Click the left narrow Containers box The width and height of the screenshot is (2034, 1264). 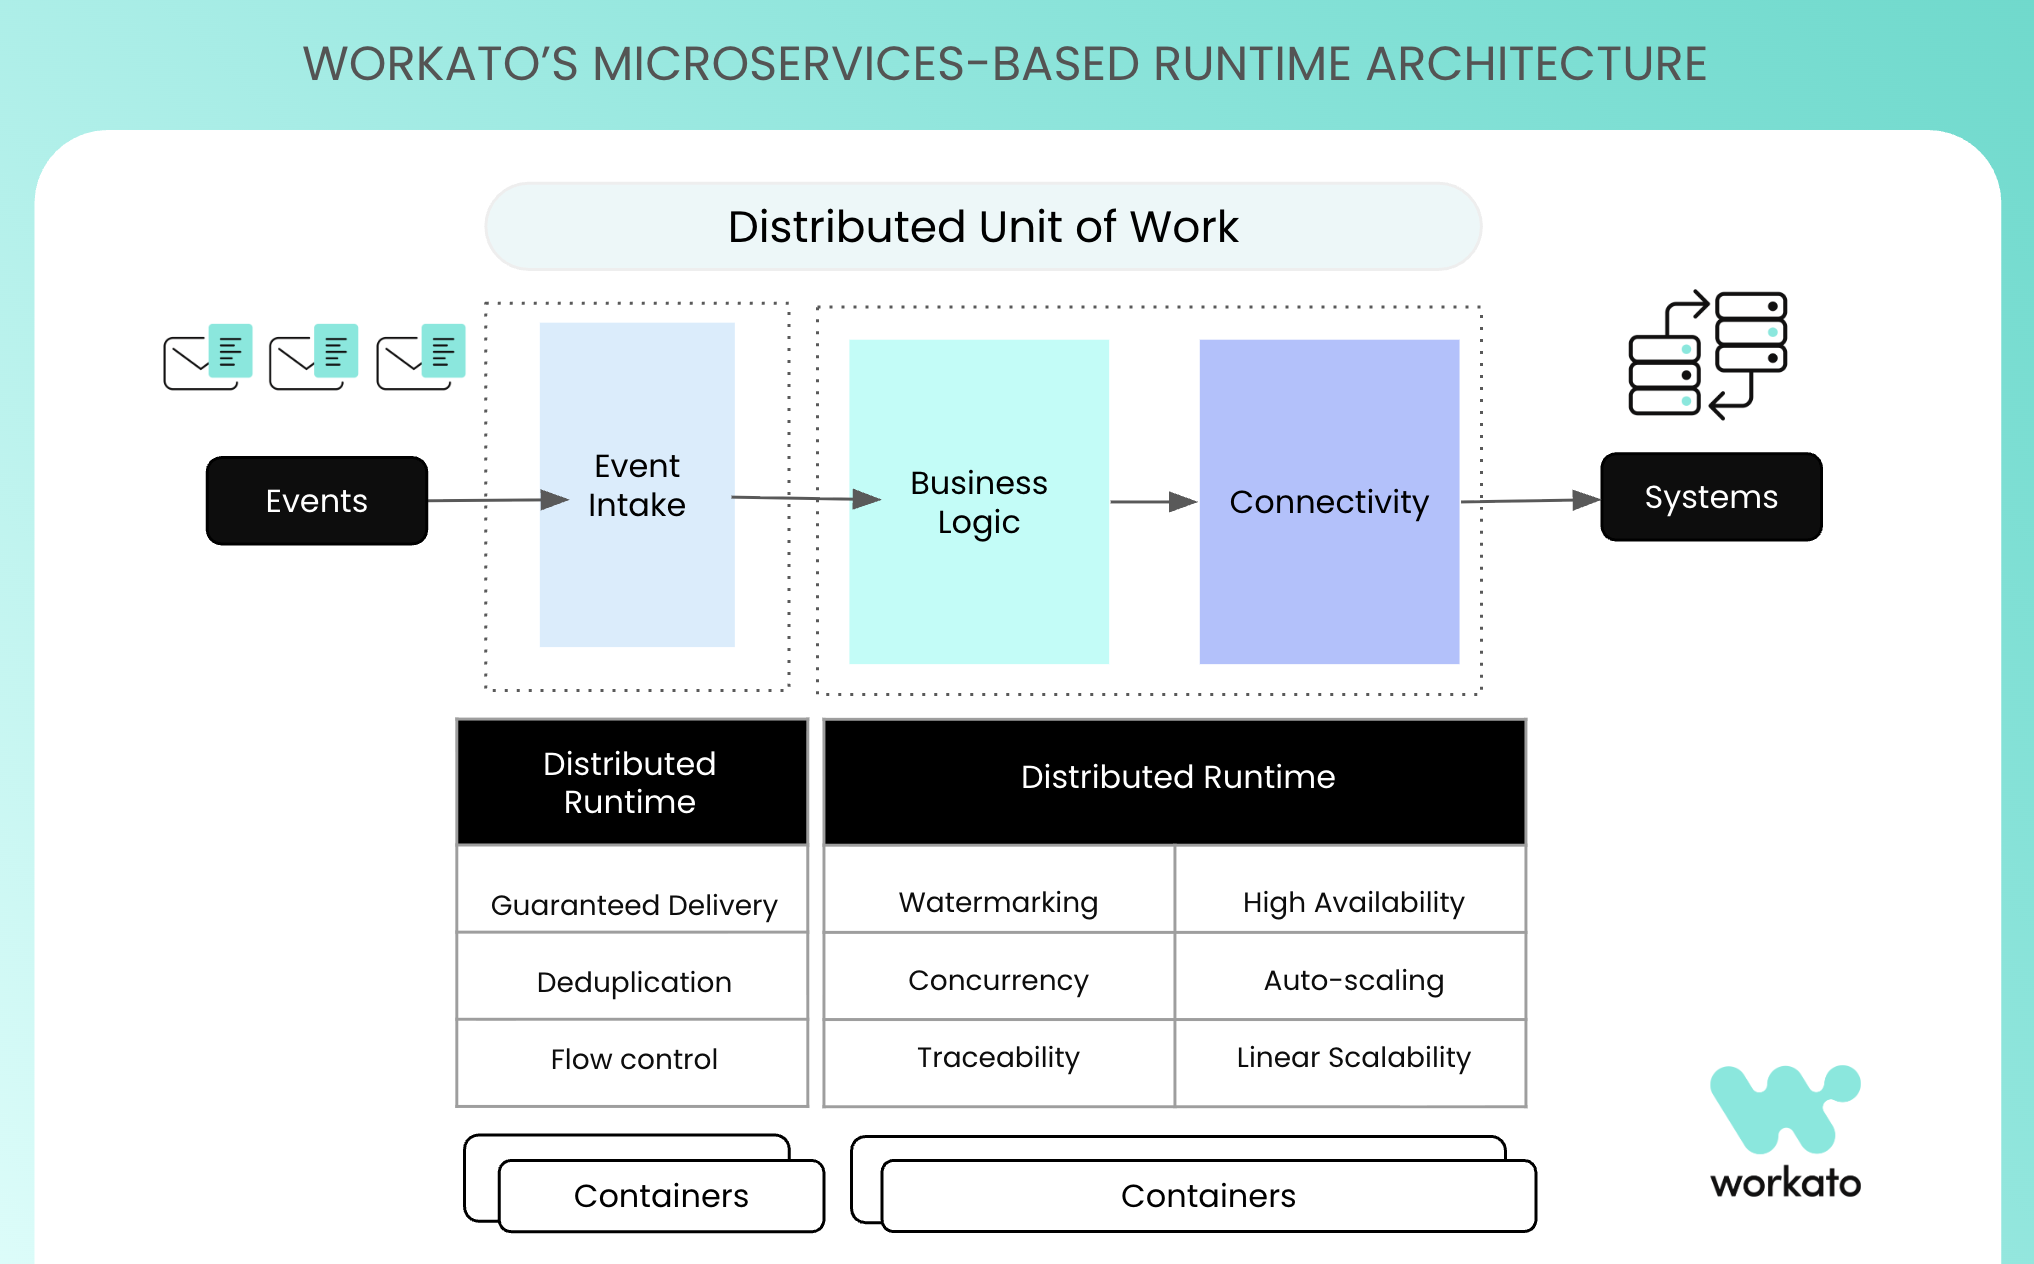click(661, 1196)
